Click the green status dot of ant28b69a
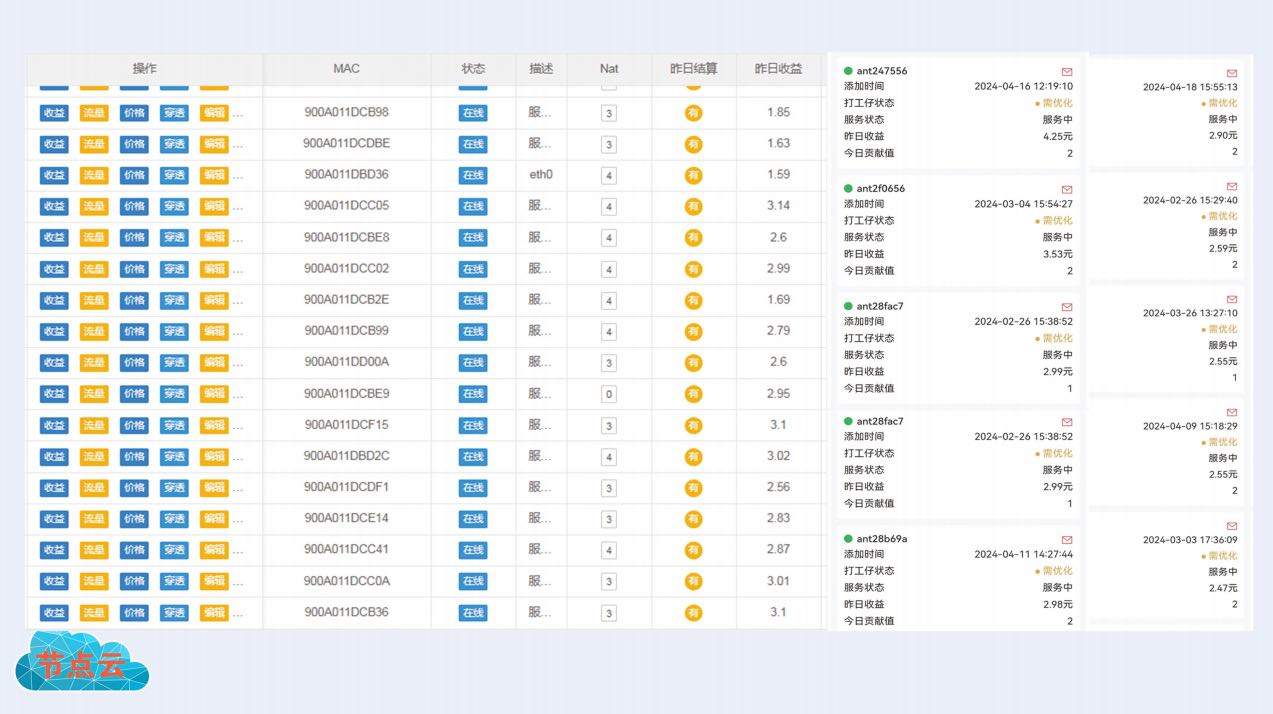This screenshot has height=714, width=1273. 848,539
